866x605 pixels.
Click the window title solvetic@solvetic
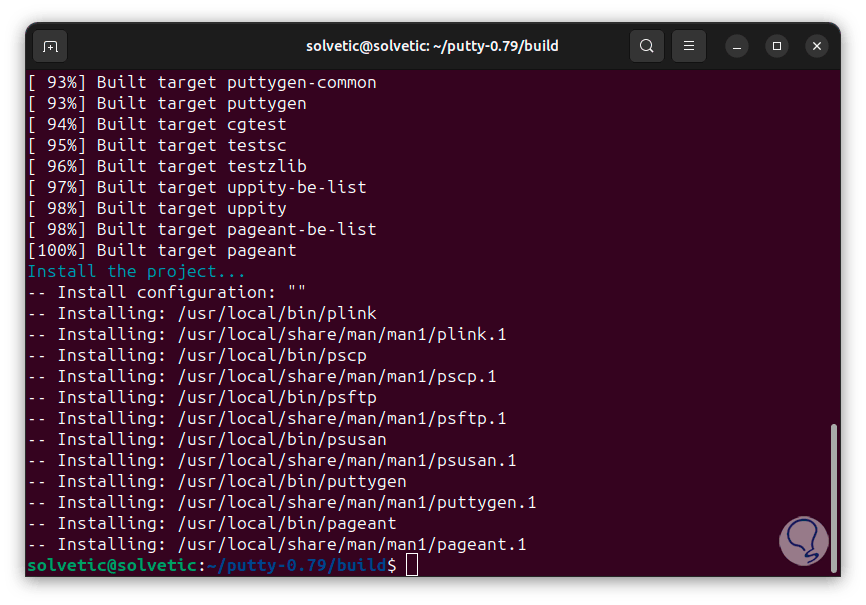[x=432, y=46]
